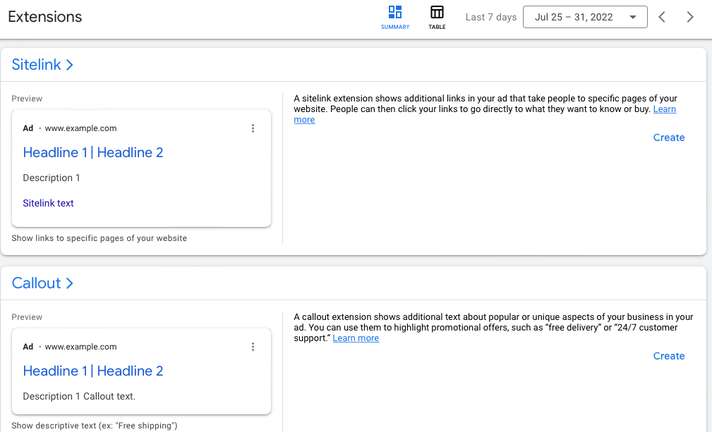Click the Preview label in the Sitelink card

27,99
